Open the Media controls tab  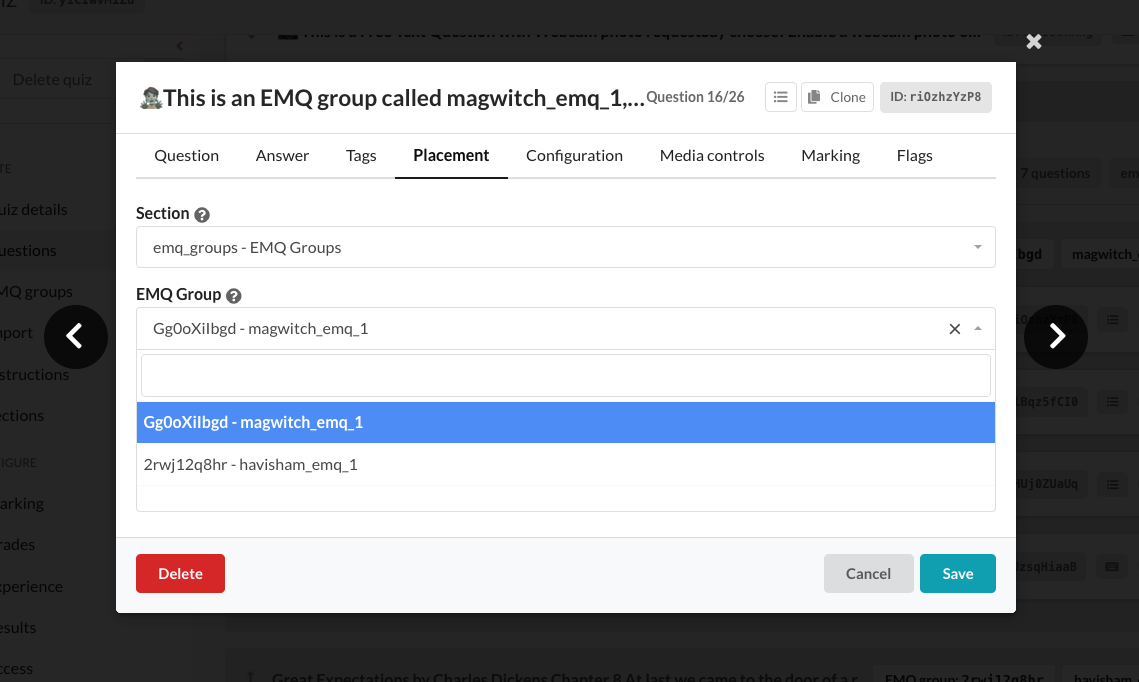711,155
